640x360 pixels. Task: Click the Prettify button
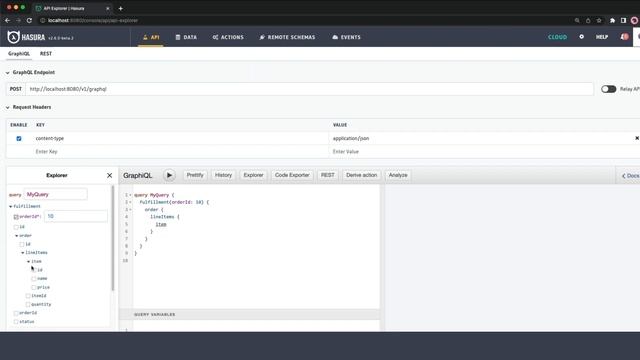click(195, 175)
